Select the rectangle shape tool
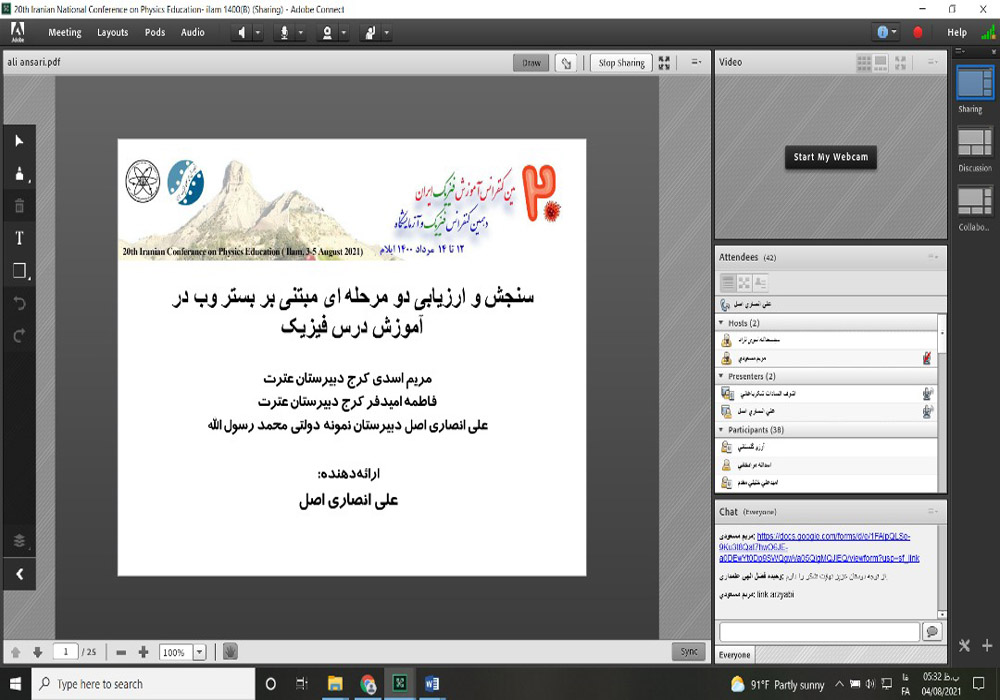1000x700 pixels. [x=18, y=269]
